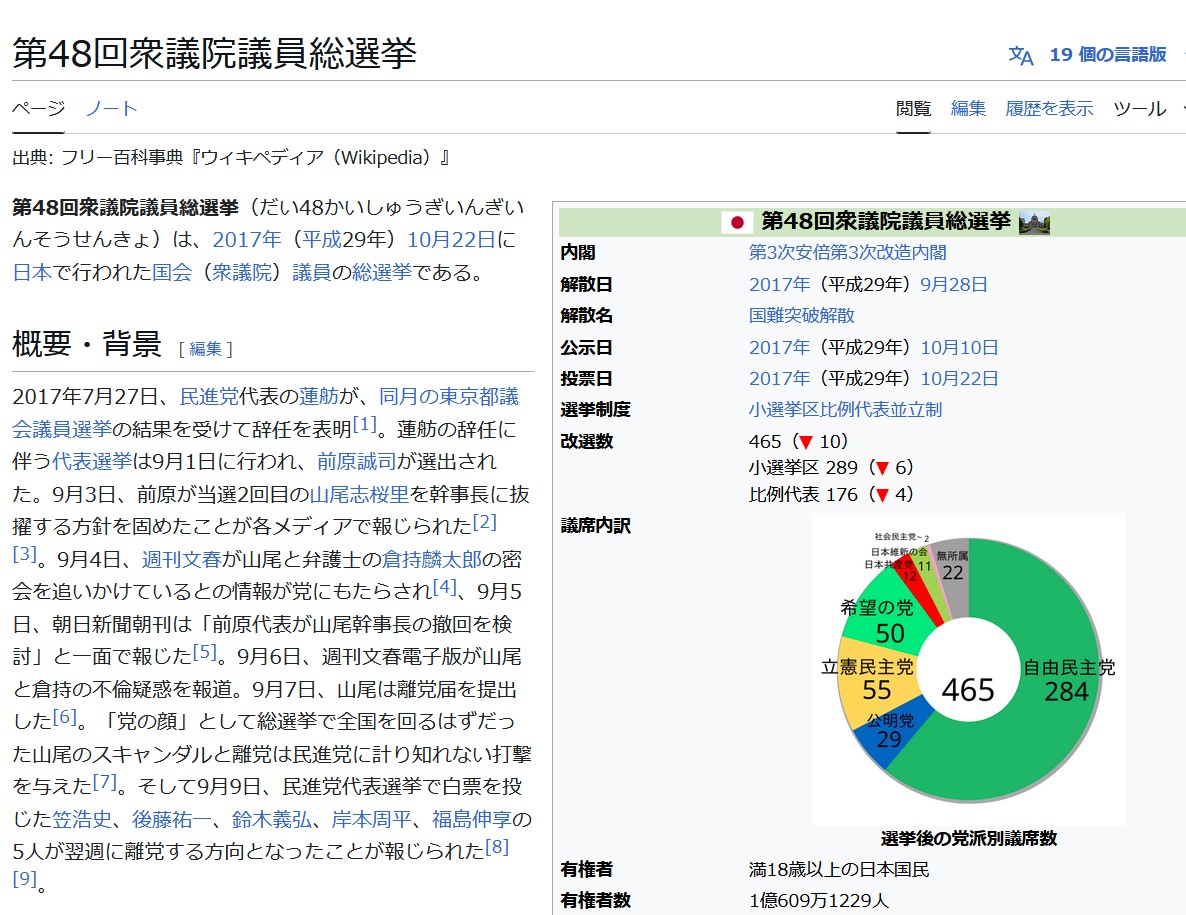
Task: Click the red arrow beside 比例代表 176
Action: click(882, 495)
